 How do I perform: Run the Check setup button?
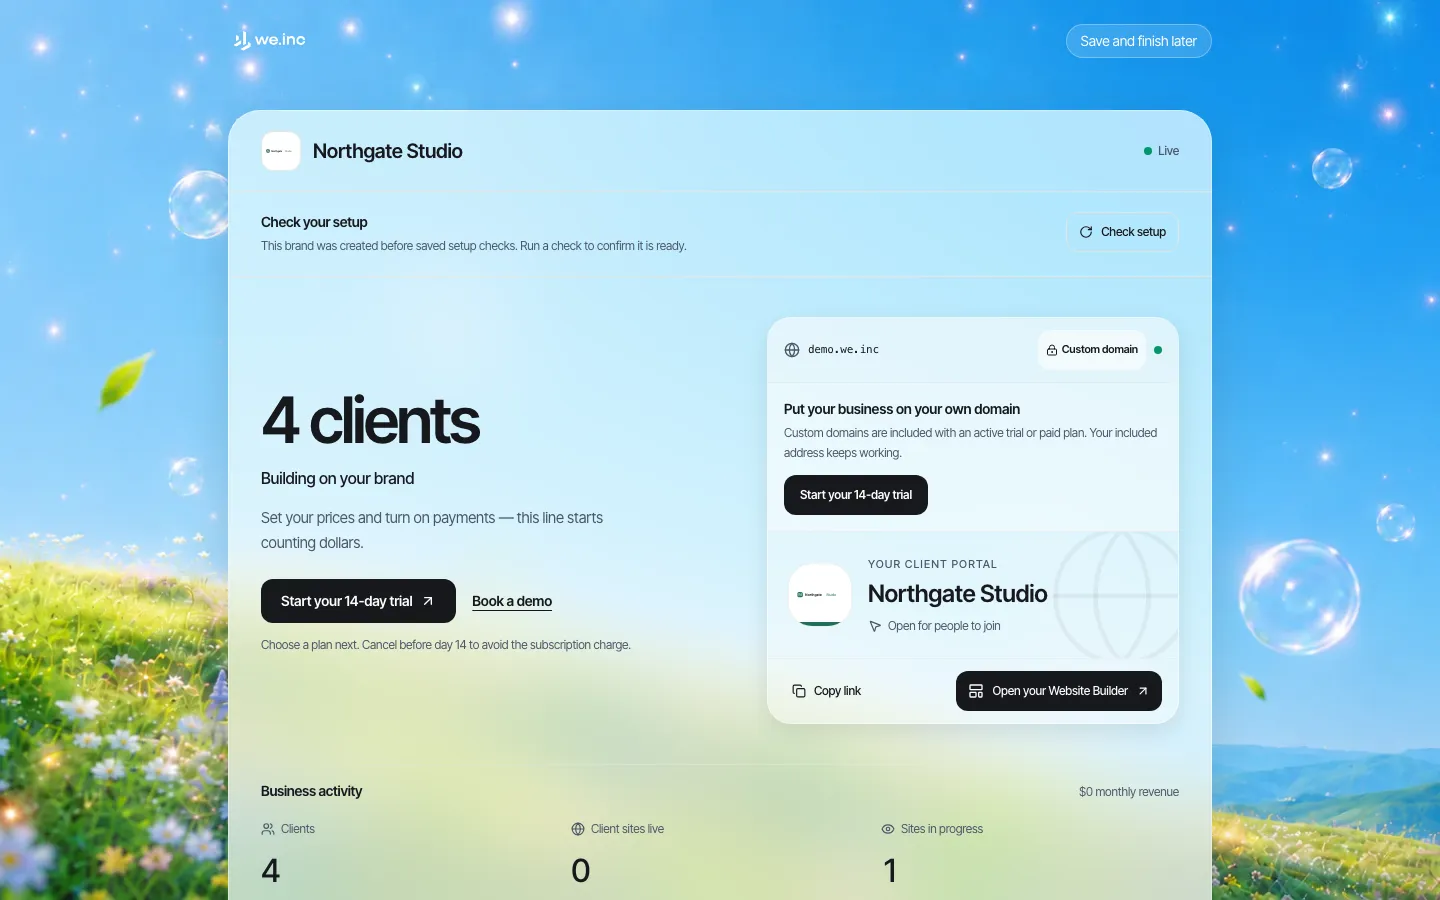tap(1122, 232)
